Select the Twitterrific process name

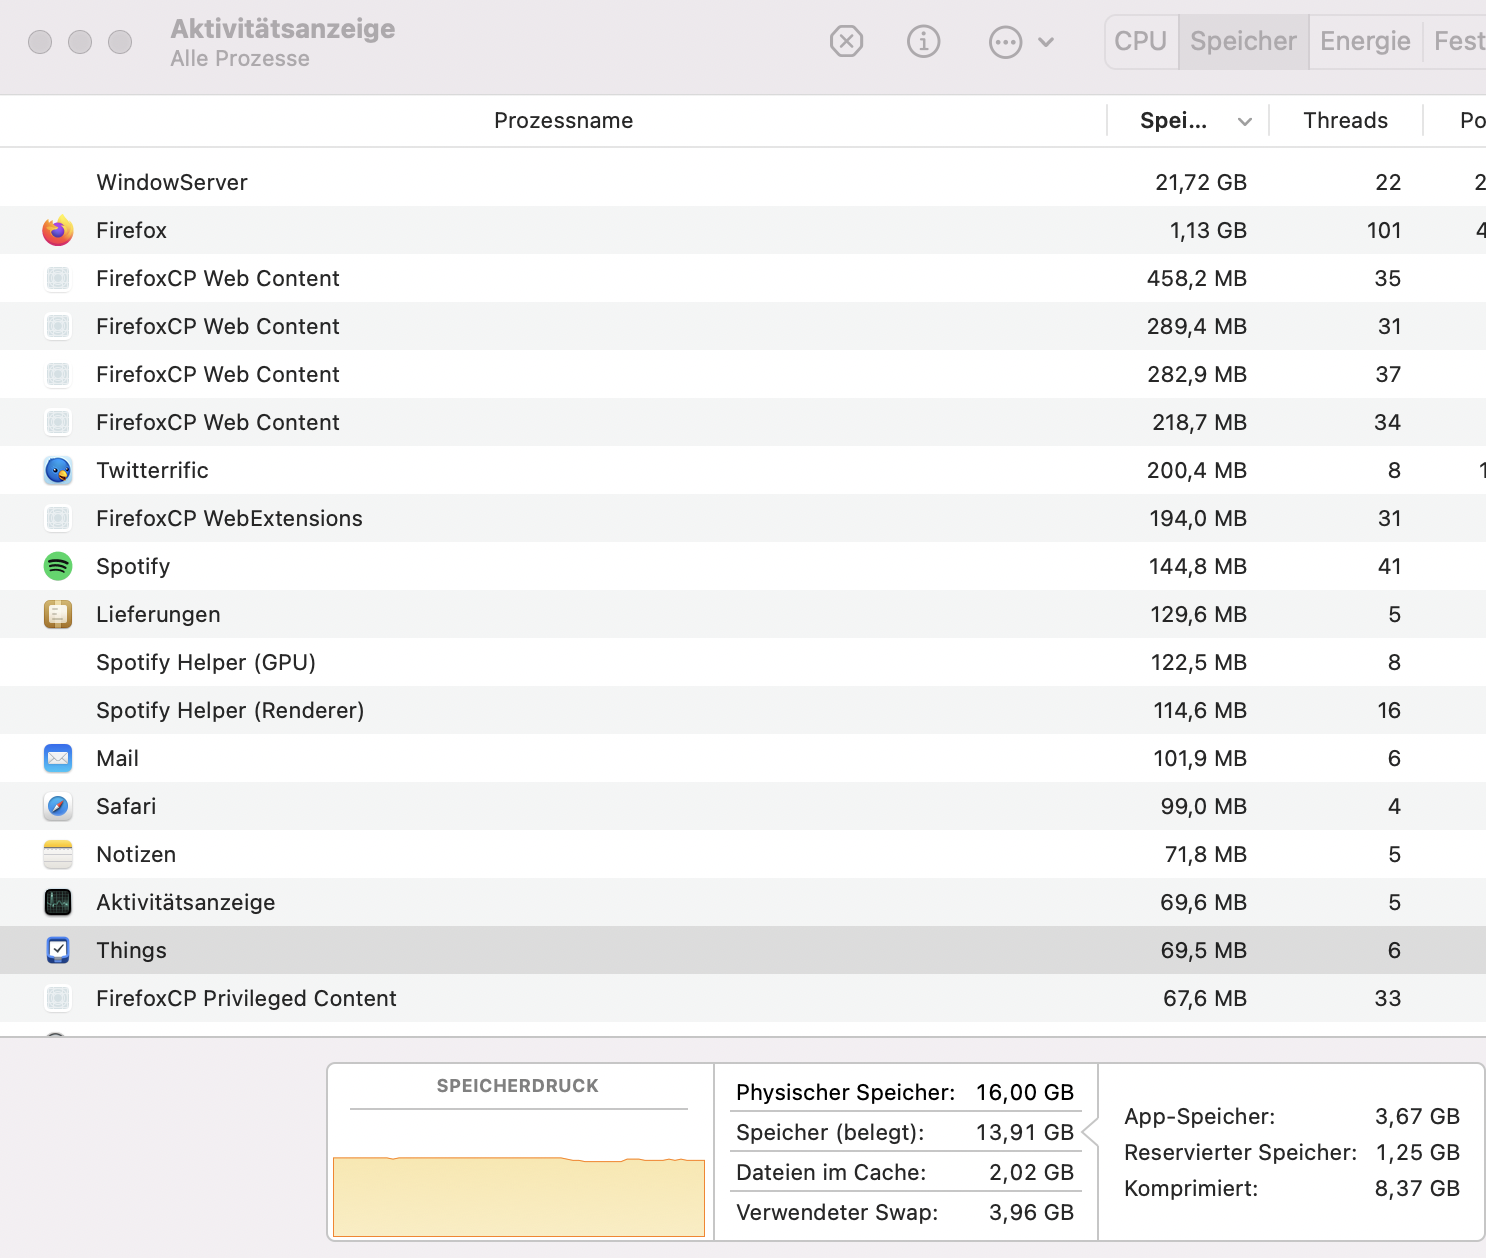pos(152,470)
